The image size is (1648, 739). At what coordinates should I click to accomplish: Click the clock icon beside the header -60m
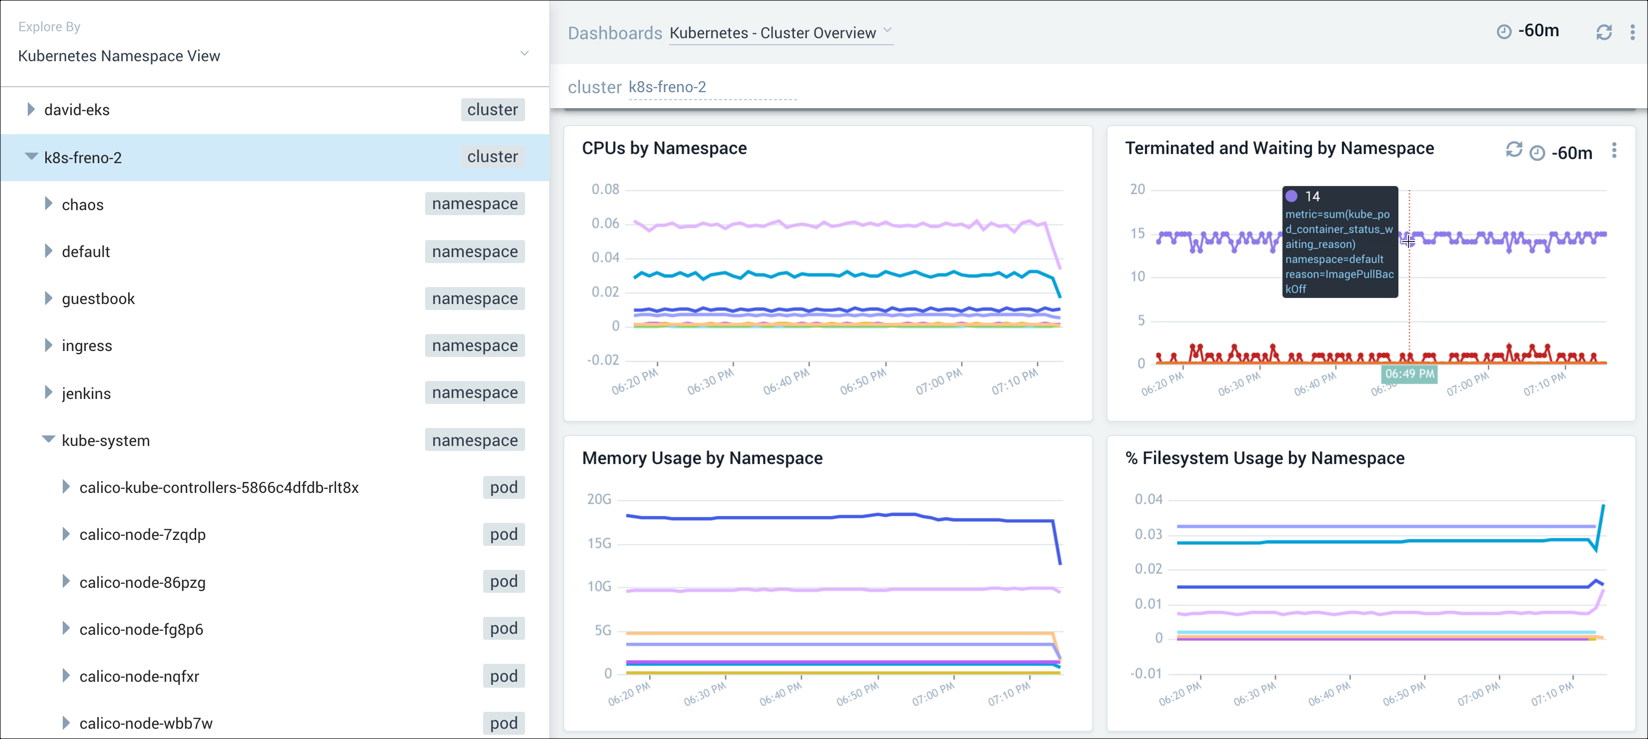[1503, 32]
